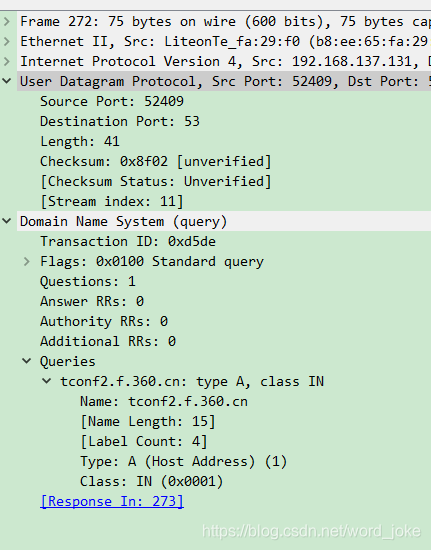The width and height of the screenshot is (431, 550).
Task: Select the Additional RRs: 0 field
Action: [108, 341]
